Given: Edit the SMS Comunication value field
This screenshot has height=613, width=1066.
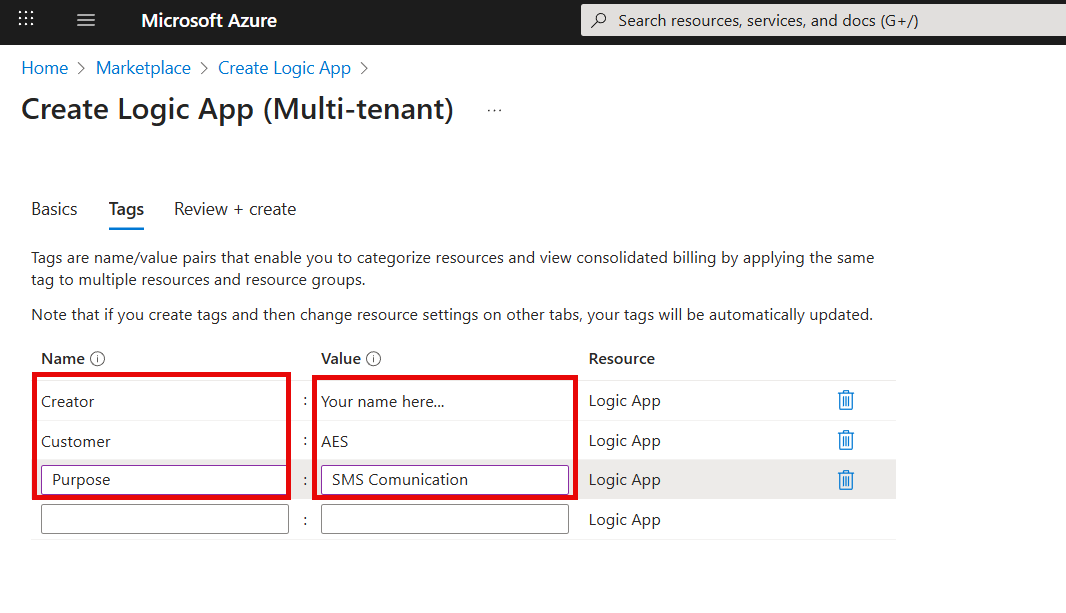Looking at the screenshot, I should tap(444, 480).
